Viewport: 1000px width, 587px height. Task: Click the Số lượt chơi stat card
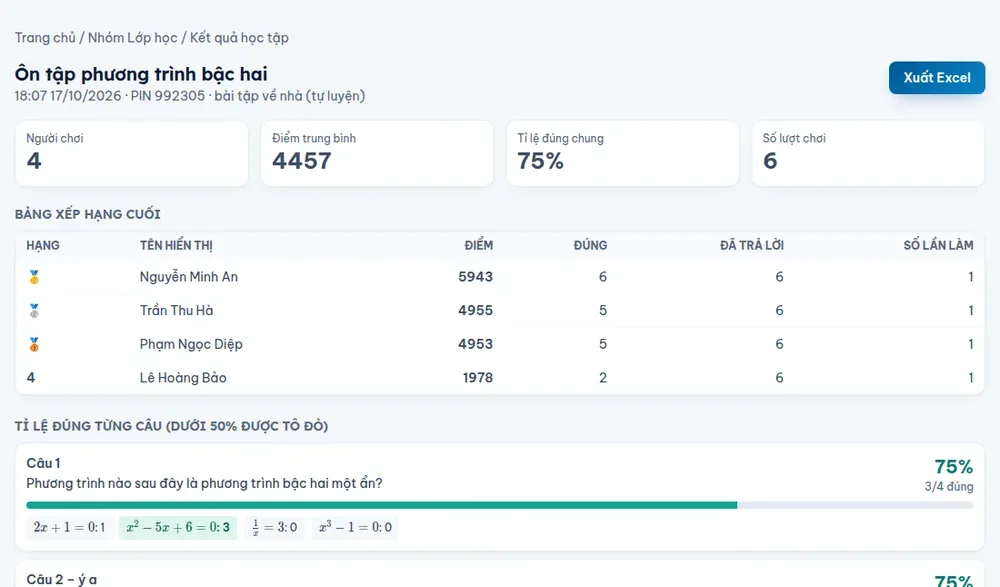(x=868, y=154)
